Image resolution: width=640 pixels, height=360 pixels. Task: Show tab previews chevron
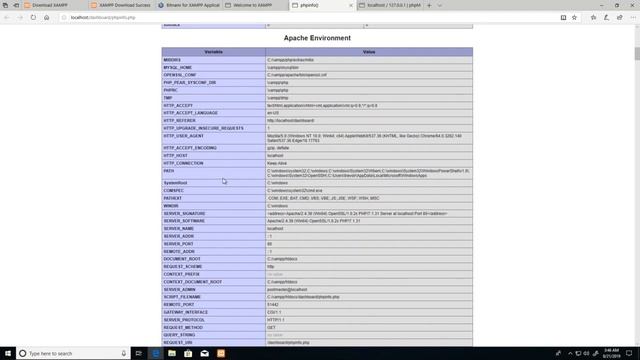tap(440, 5)
